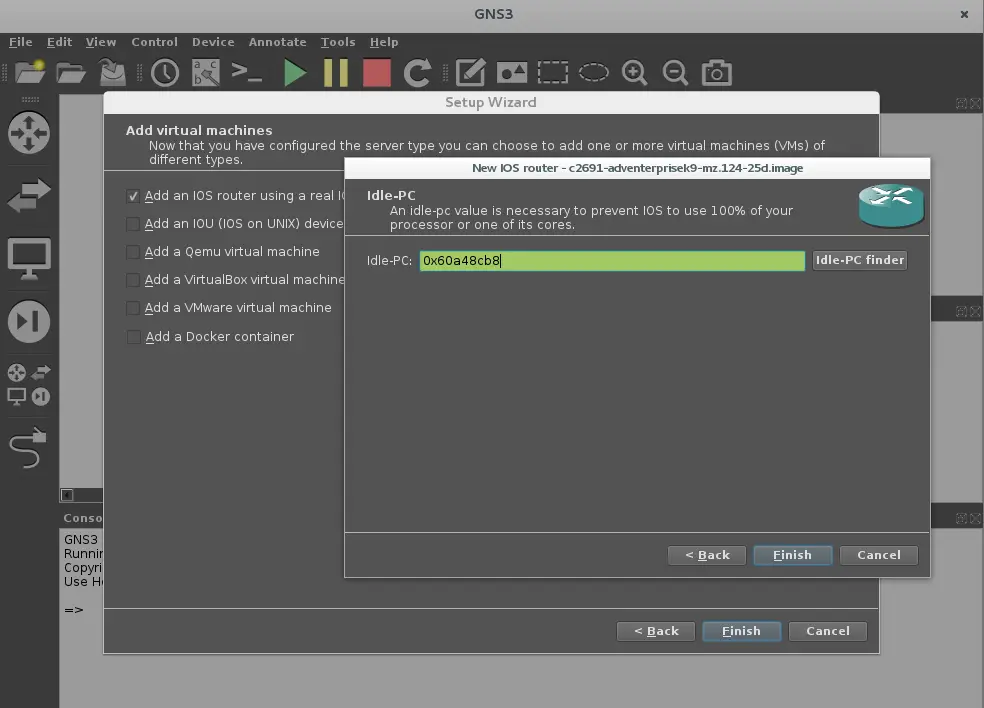
Task: Click the Idle-PC finder button
Action: pyautogui.click(x=860, y=260)
